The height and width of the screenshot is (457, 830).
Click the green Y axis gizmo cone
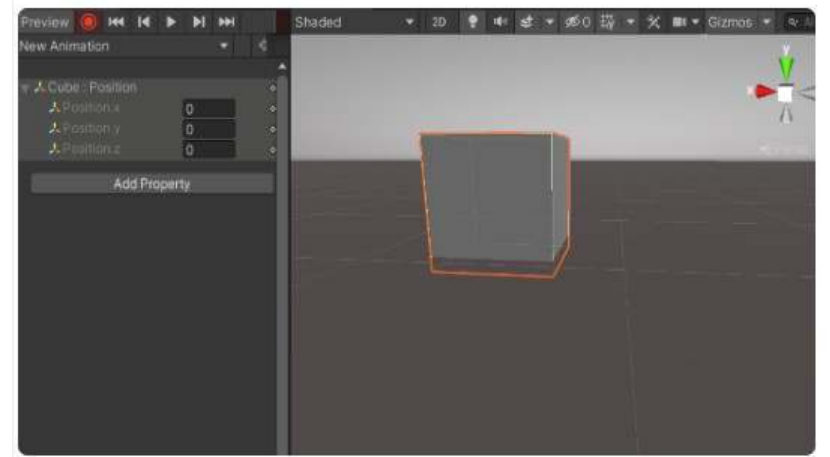[x=786, y=67]
